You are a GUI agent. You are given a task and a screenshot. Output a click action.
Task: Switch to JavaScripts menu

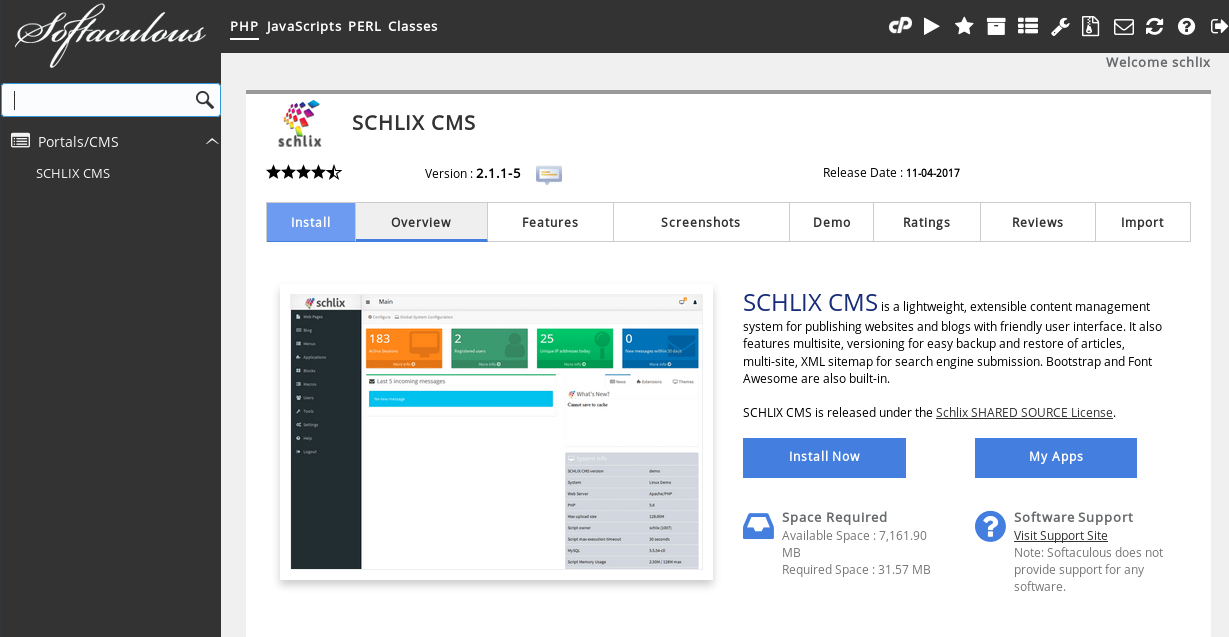[304, 26]
